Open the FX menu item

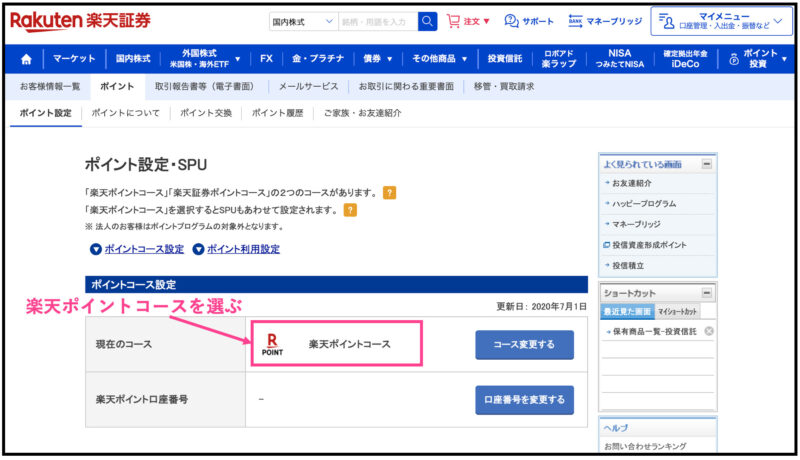266,59
